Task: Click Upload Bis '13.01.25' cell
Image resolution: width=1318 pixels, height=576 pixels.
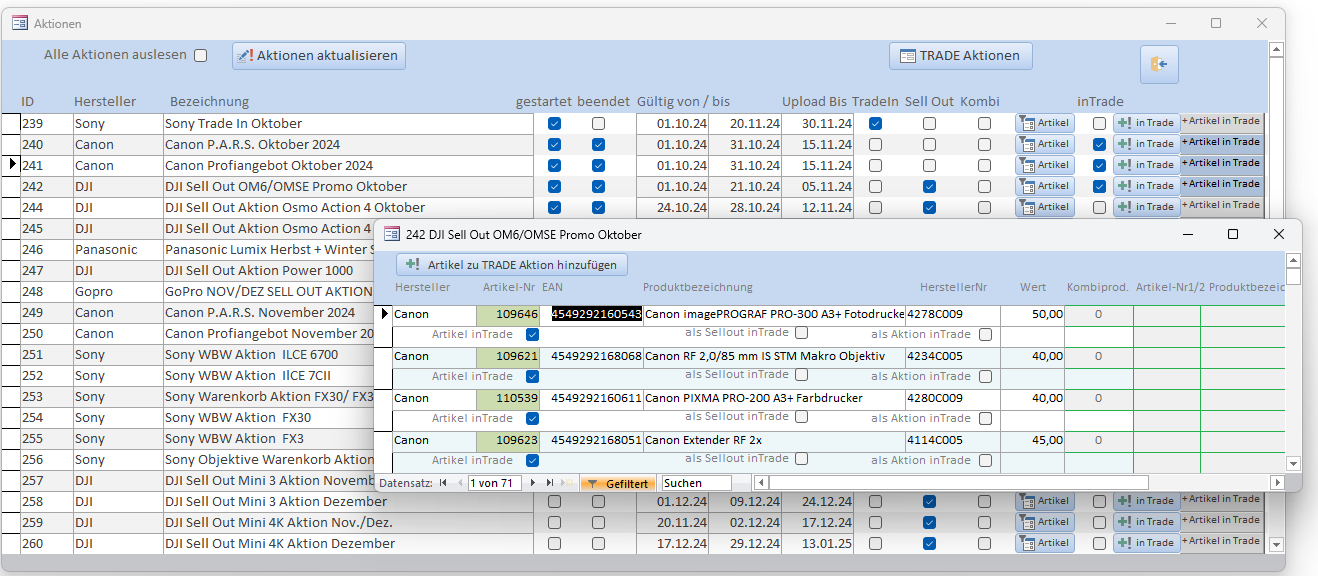Action: pos(817,544)
